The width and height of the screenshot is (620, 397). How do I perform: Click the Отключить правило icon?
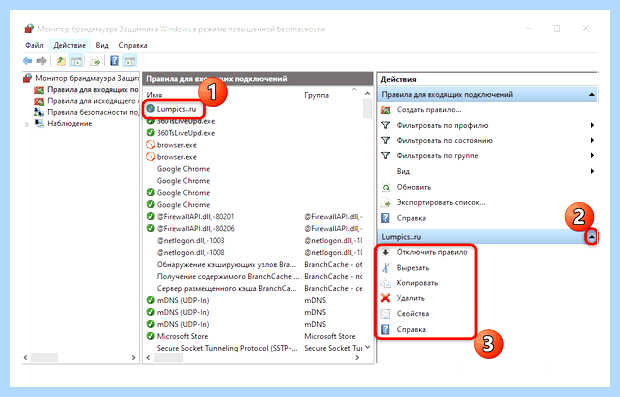pyautogui.click(x=386, y=252)
